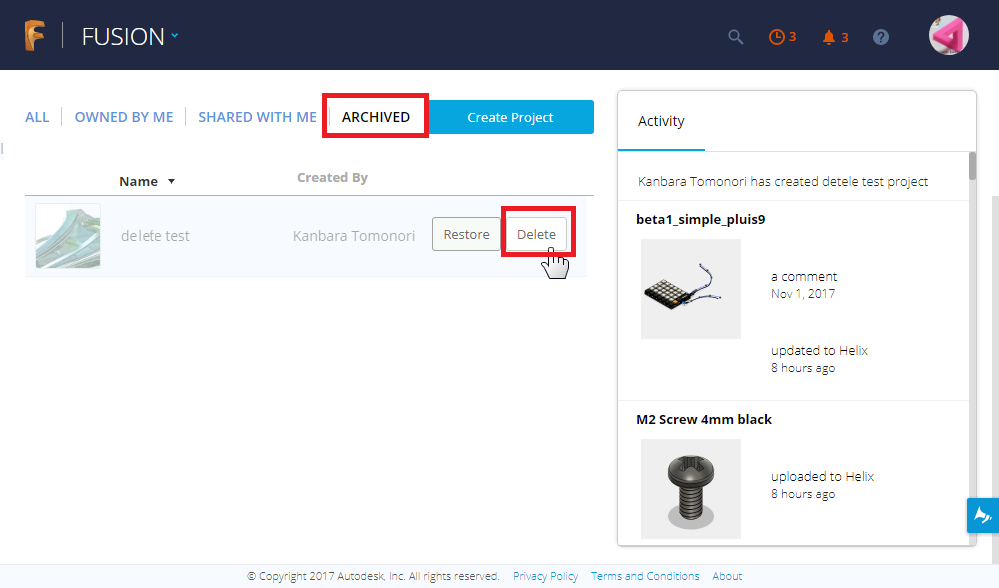Switch to the SHARED WITH ME tab
Viewport: 999px width, 588px height.
click(x=257, y=117)
